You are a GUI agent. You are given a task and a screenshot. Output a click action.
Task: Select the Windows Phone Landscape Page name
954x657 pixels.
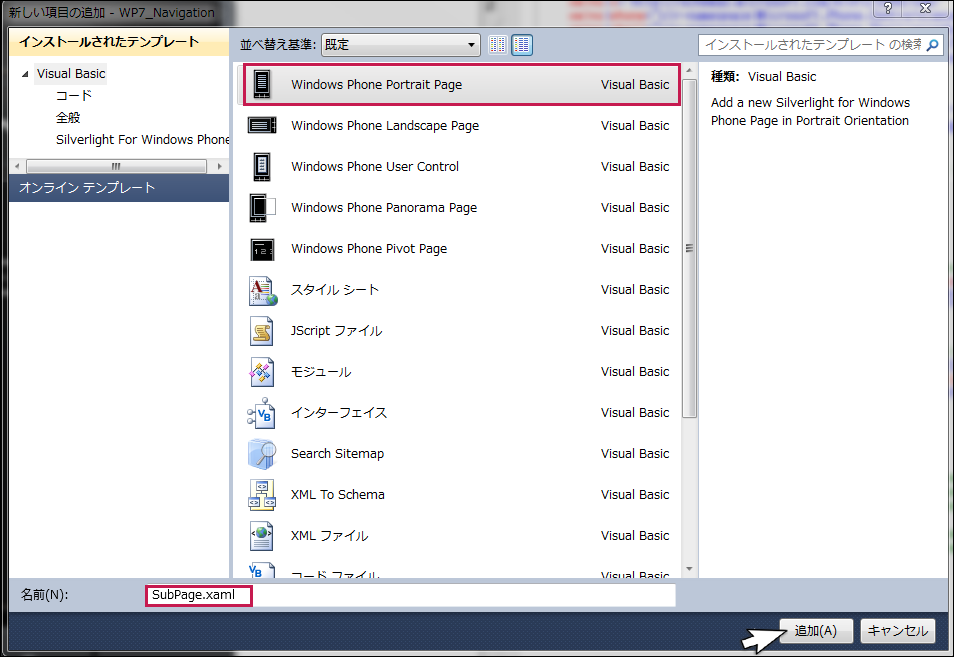pos(385,125)
